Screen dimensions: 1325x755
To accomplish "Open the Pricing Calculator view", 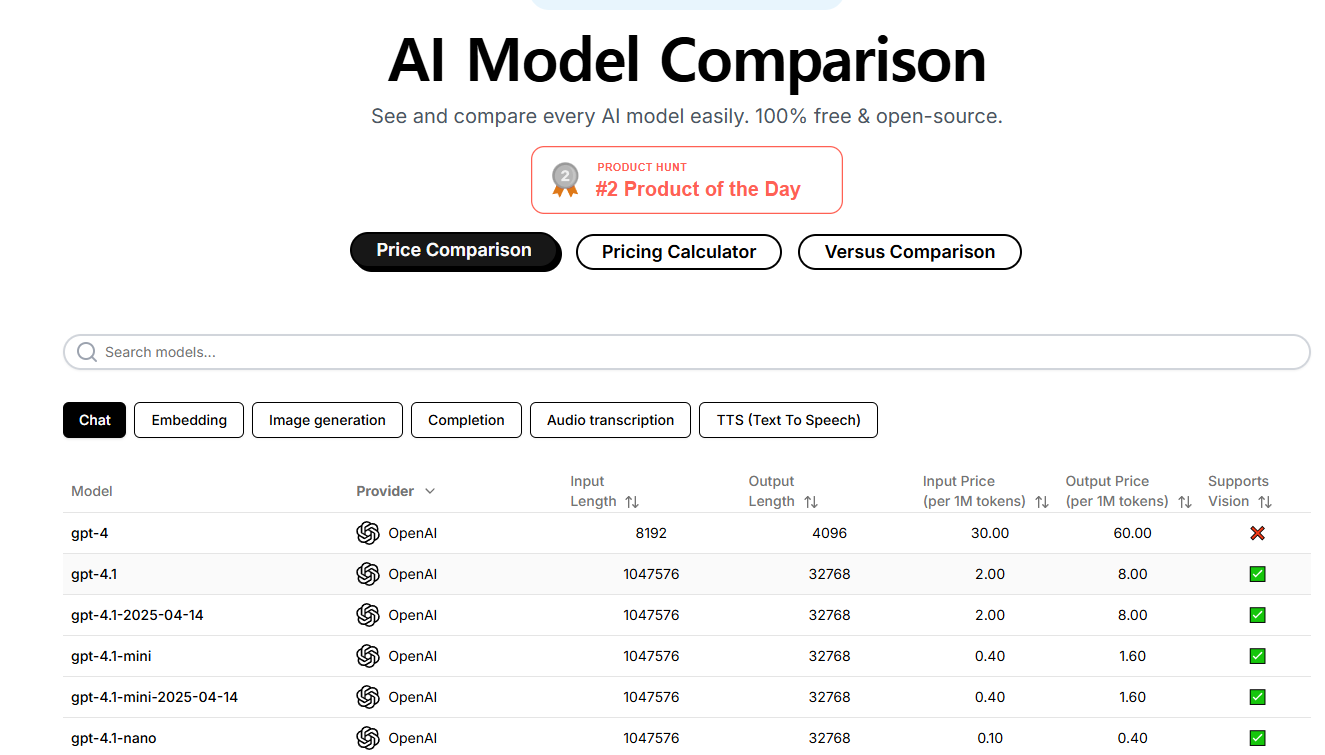I will click(678, 251).
